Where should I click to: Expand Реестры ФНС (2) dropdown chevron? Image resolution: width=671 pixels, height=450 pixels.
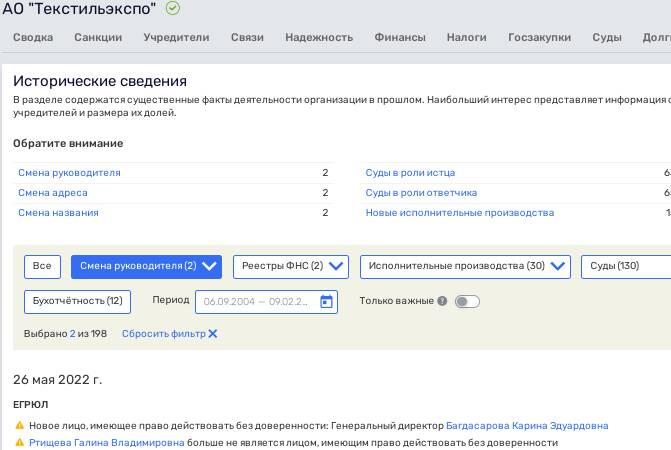pos(336,266)
